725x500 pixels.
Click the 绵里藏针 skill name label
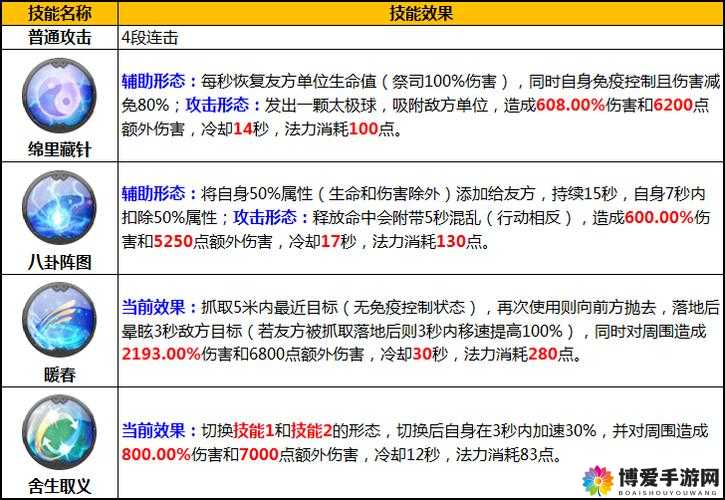(60, 149)
